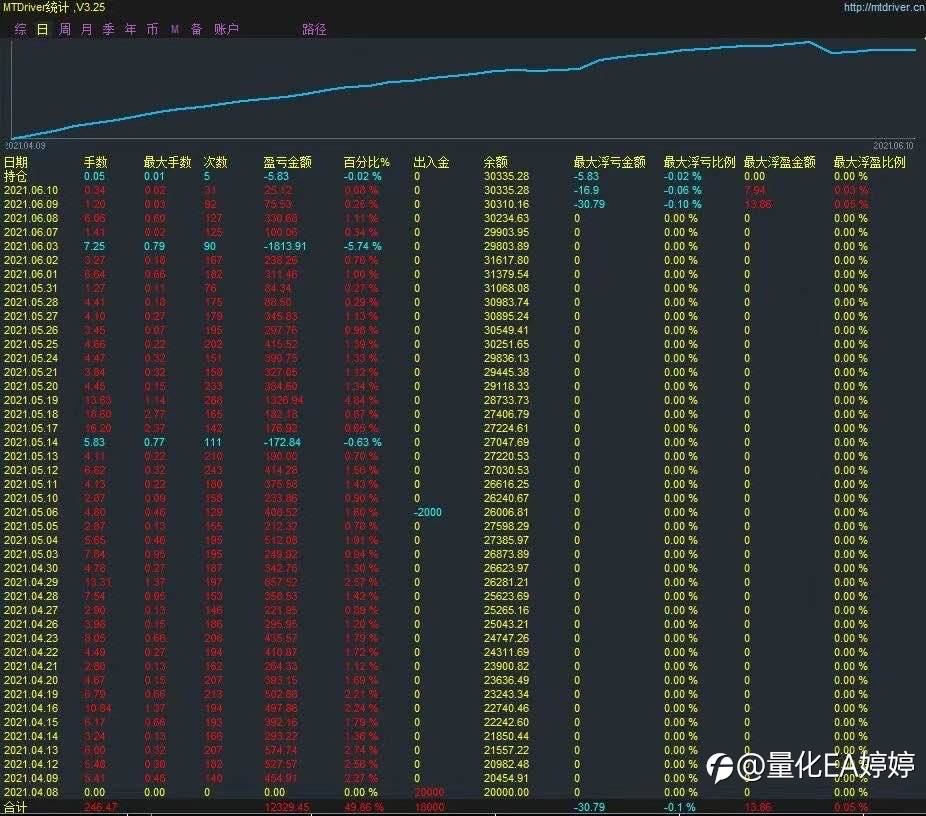Click the 余额 column header
The width and height of the screenshot is (926, 816).
(495, 162)
